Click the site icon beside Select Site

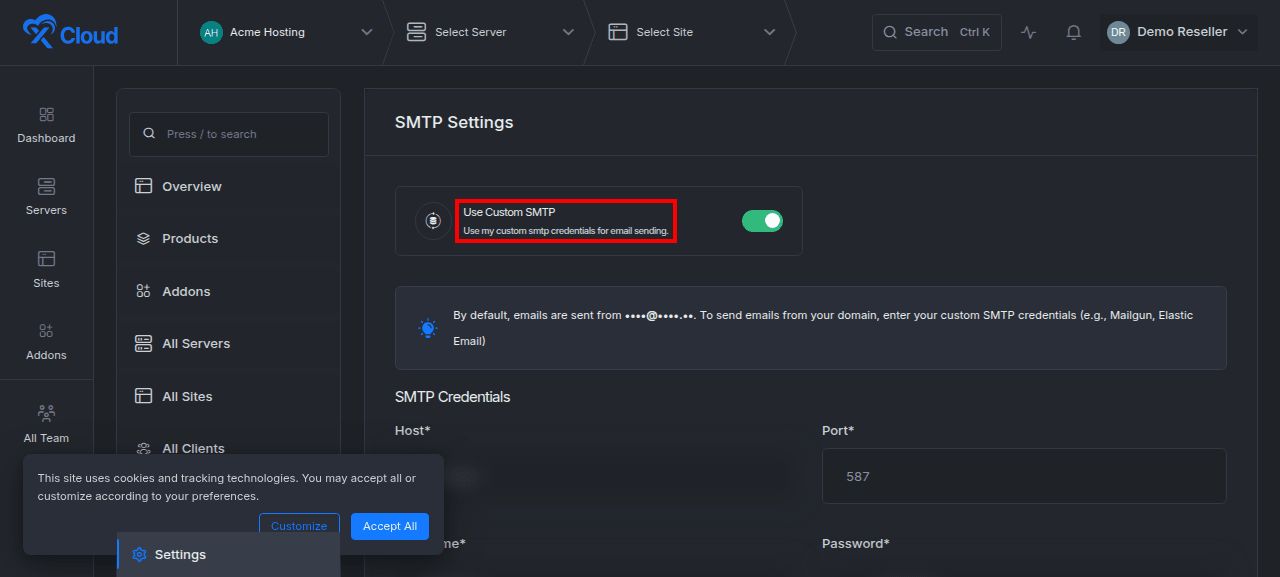click(618, 32)
